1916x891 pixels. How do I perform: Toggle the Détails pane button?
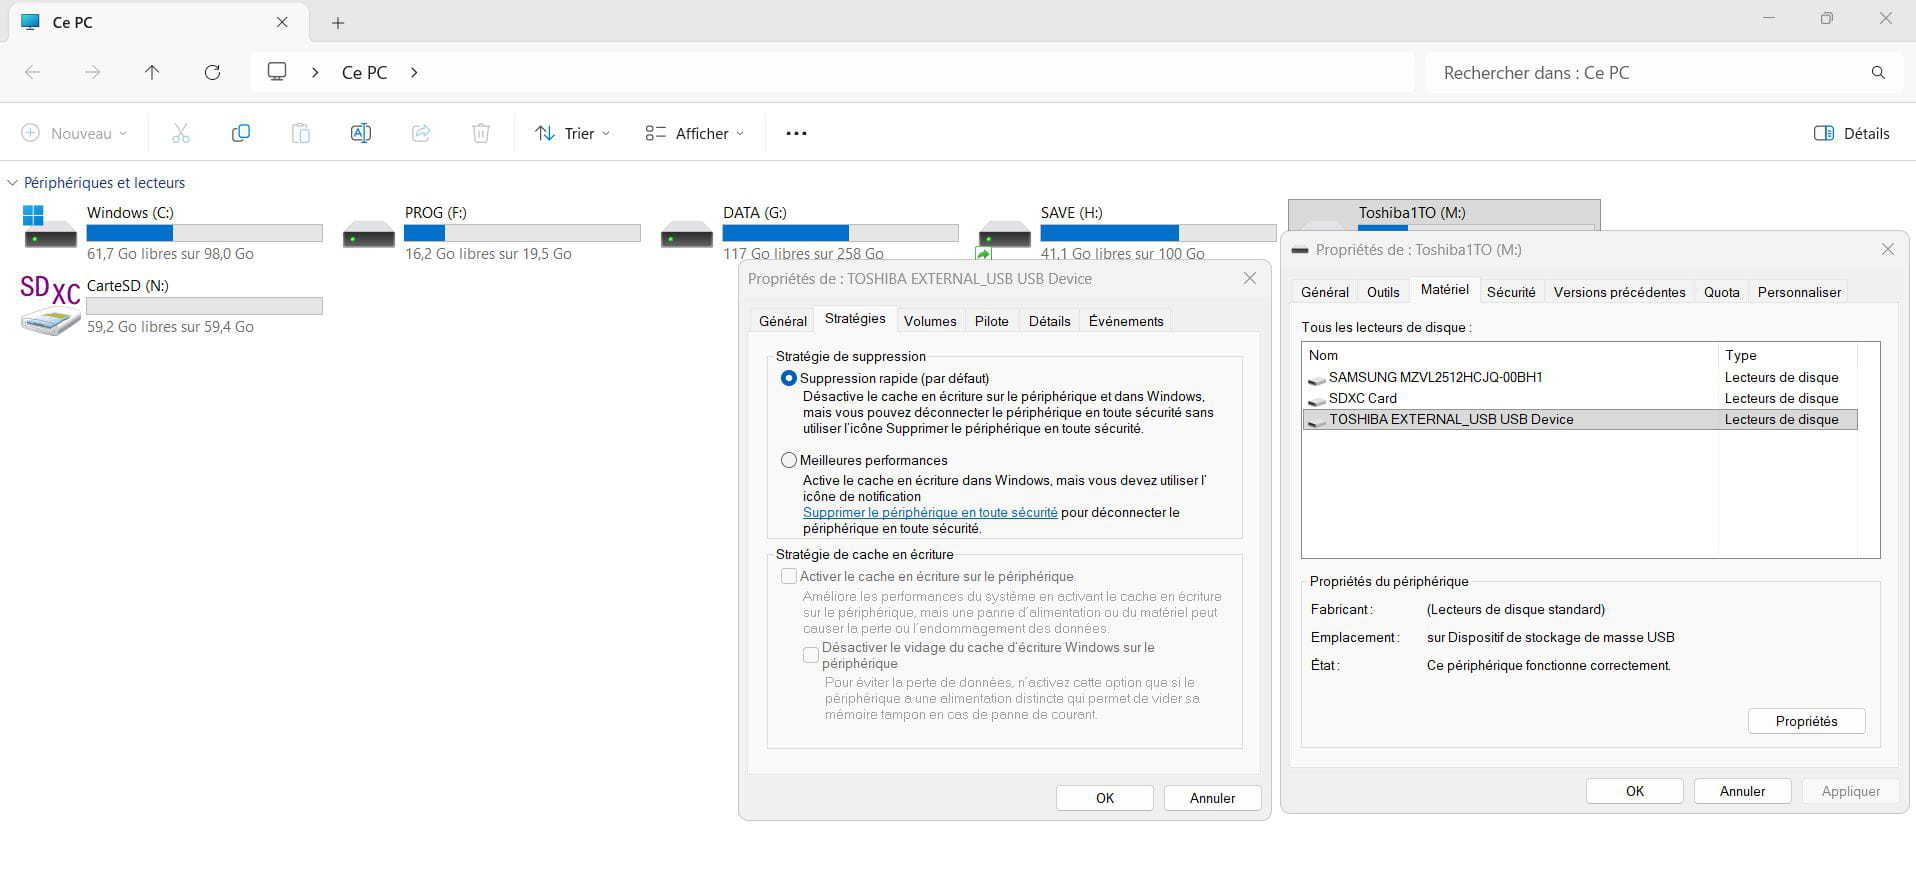click(1851, 133)
